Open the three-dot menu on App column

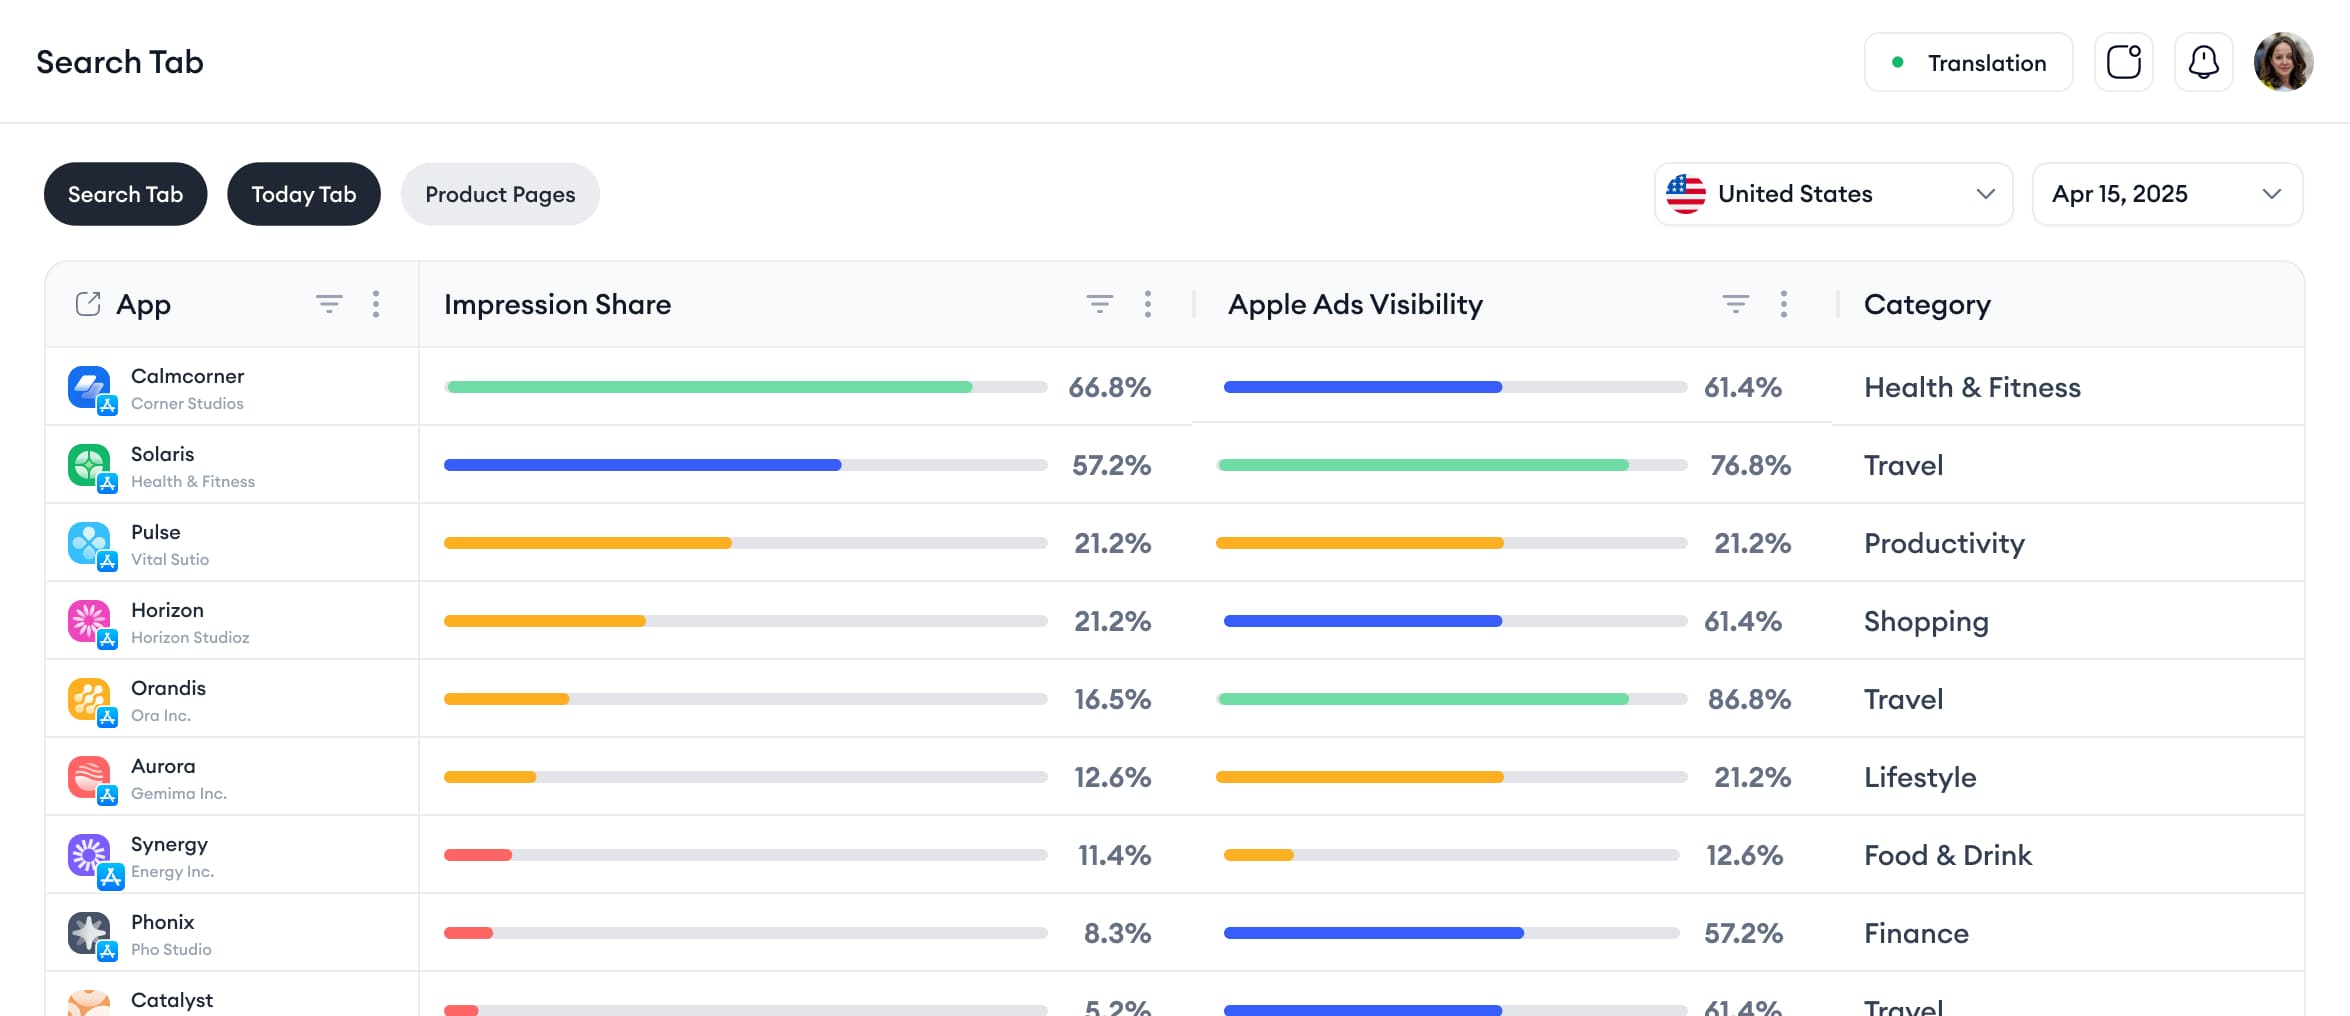[376, 302]
